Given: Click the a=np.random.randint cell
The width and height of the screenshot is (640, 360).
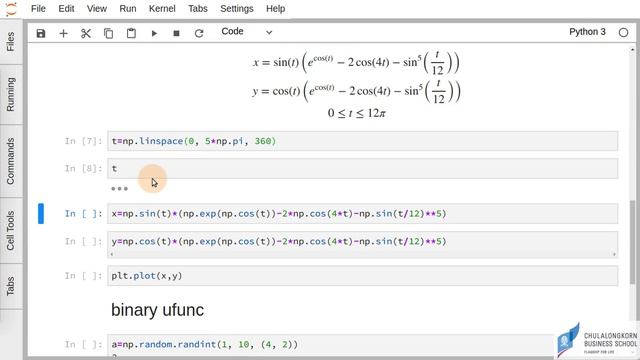Looking at the screenshot, I should tap(362, 344).
